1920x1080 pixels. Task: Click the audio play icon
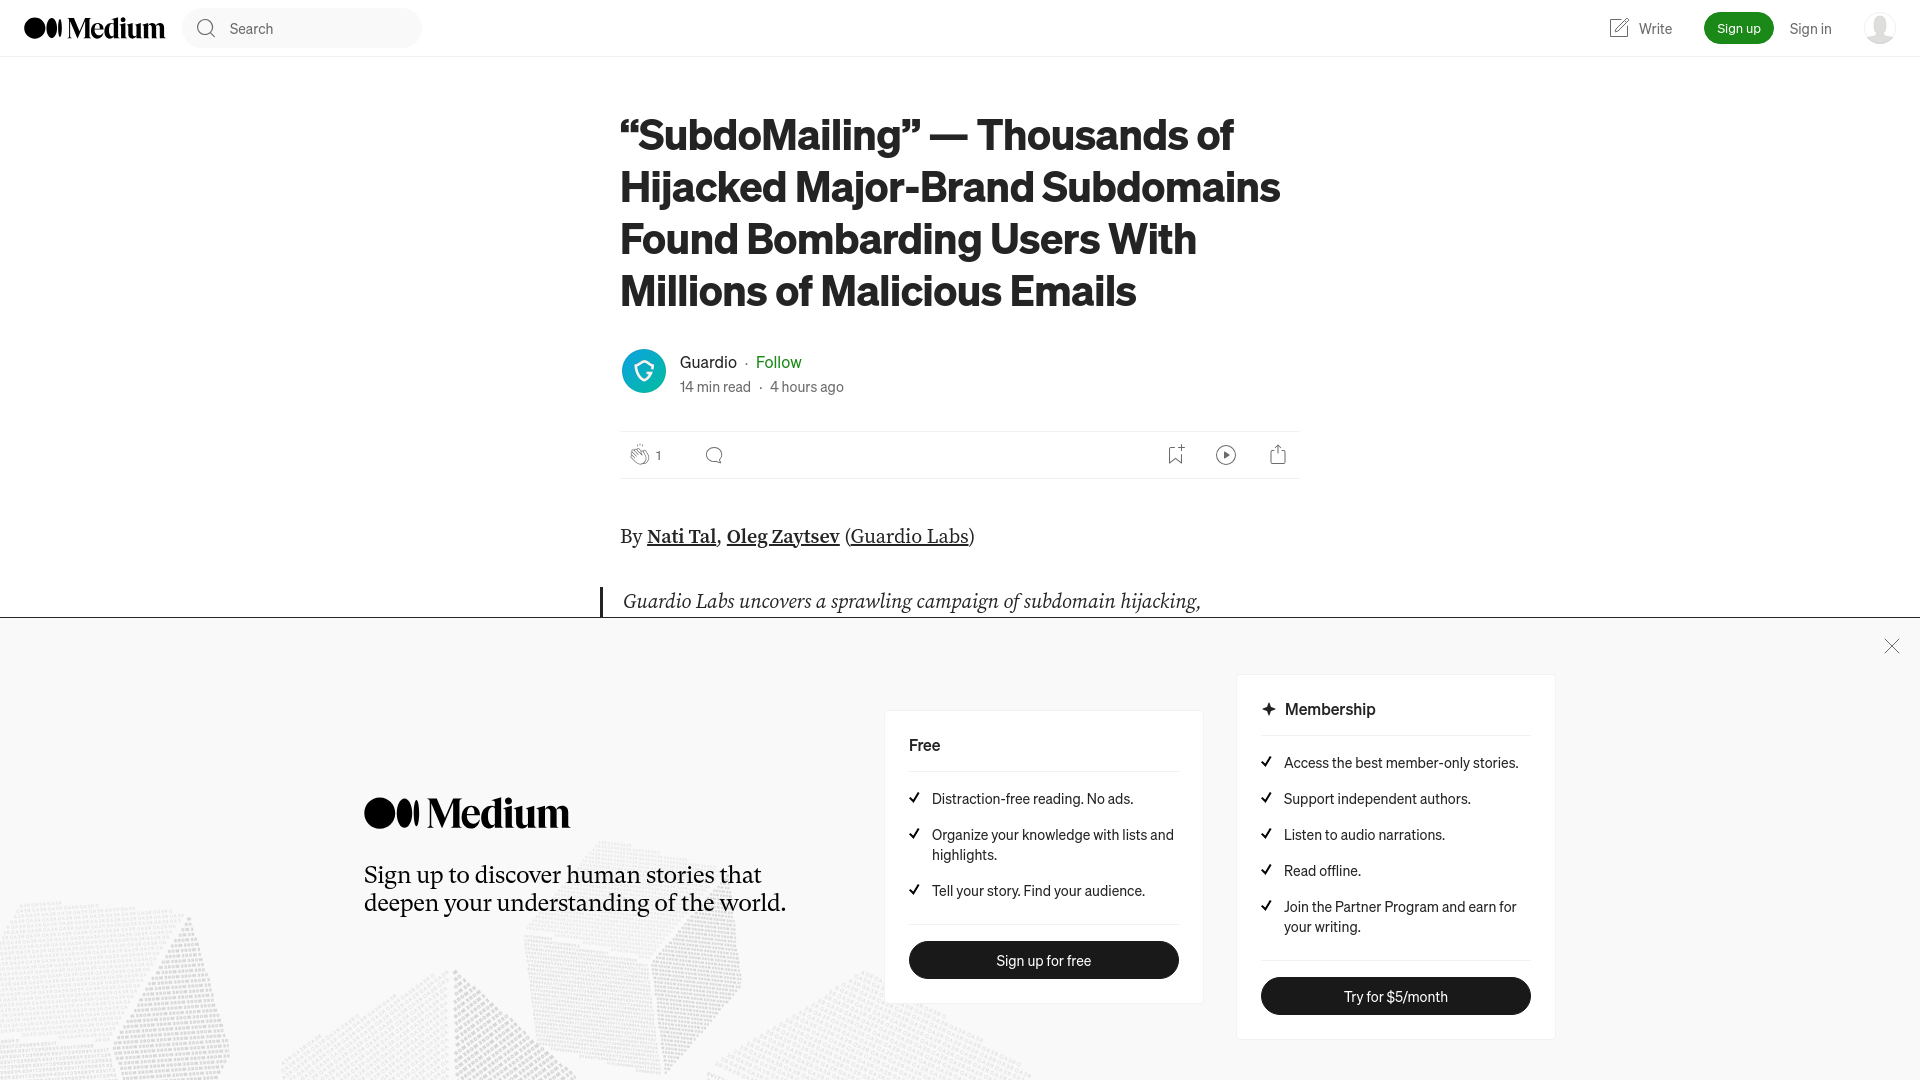point(1226,455)
